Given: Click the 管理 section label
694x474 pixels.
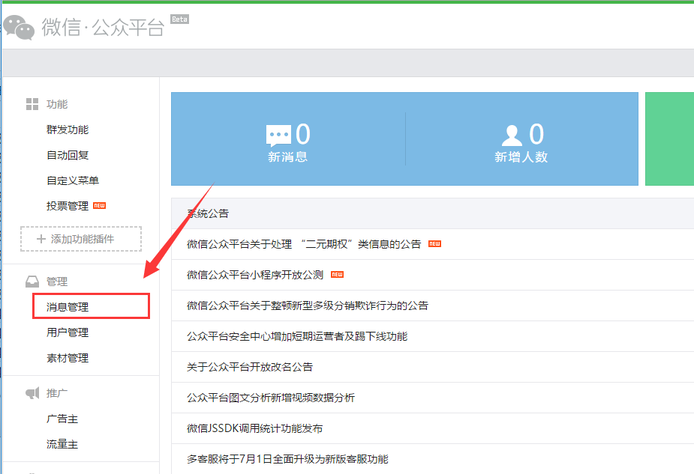Looking at the screenshot, I should [57, 281].
